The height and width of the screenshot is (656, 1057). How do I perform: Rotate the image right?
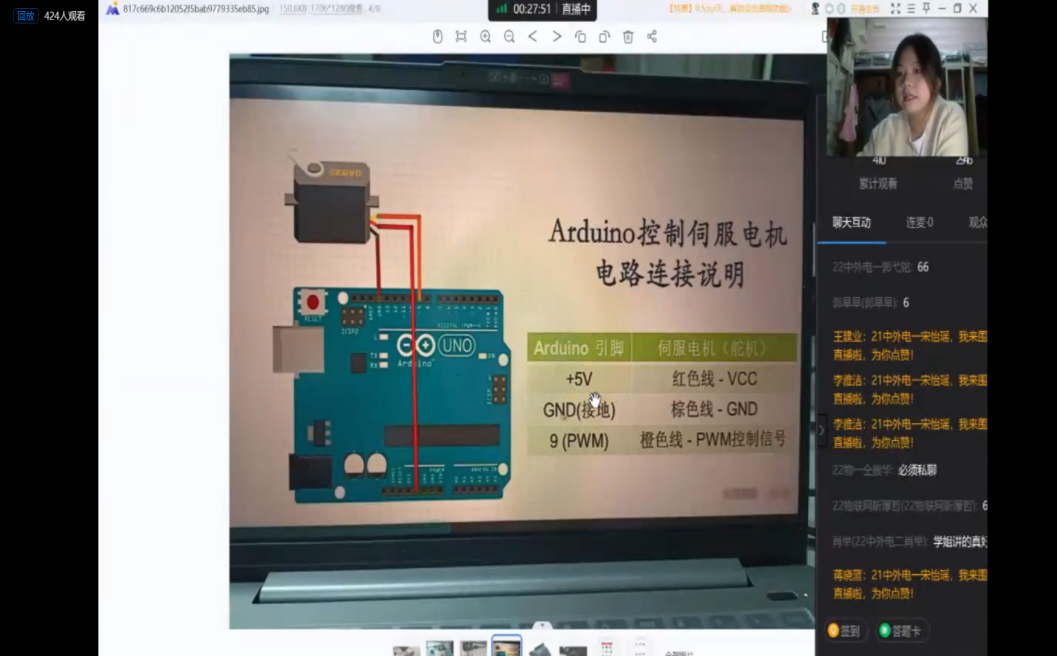605,36
